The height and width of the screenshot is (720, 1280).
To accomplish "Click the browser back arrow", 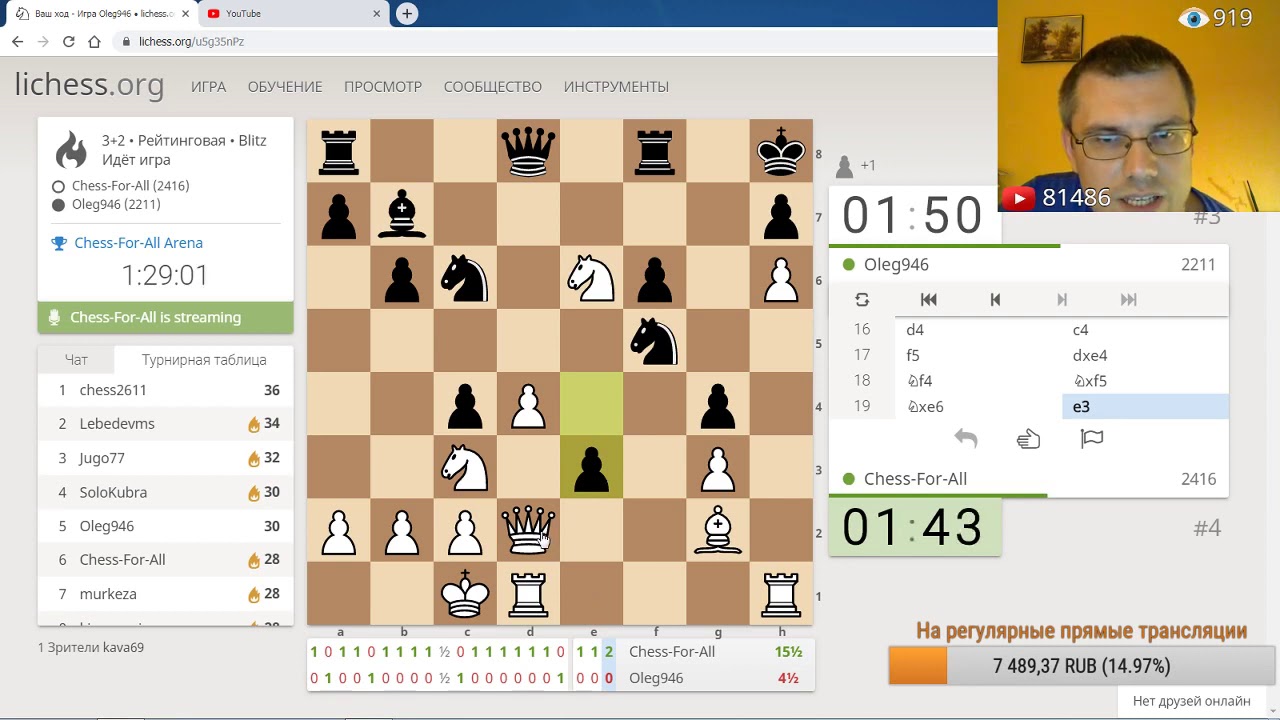I will (x=17, y=42).
